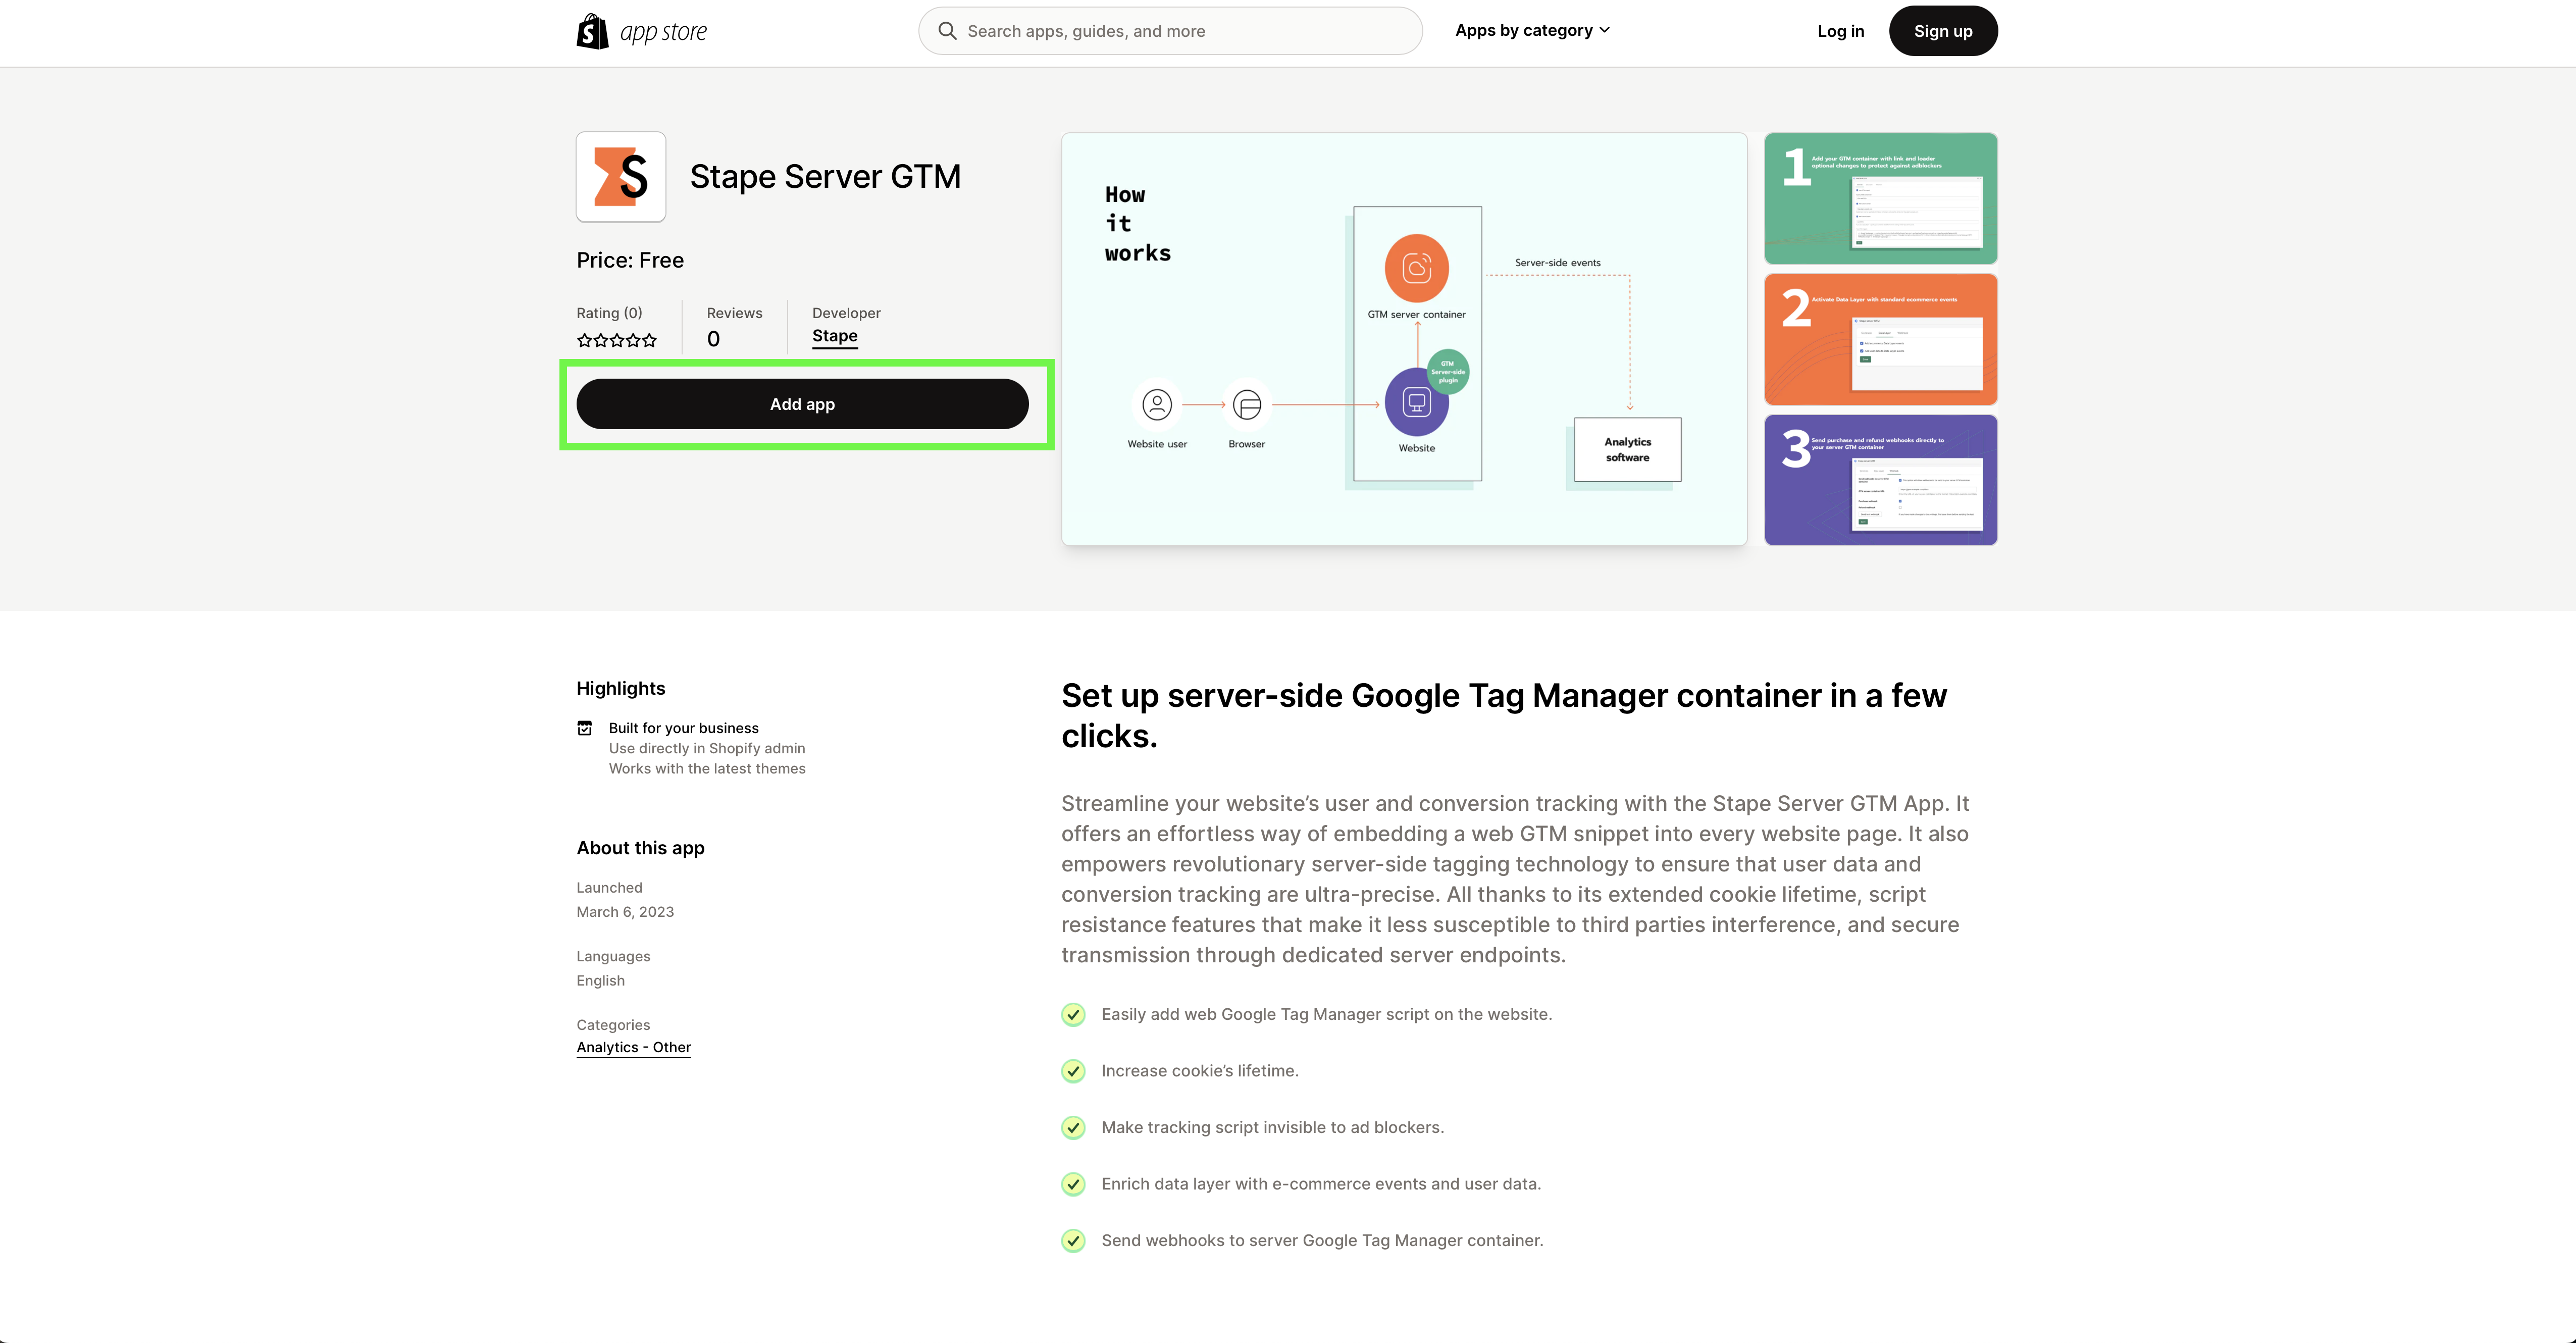Select screenshot thumbnail number 2 (orange)

pos(1880,339)
